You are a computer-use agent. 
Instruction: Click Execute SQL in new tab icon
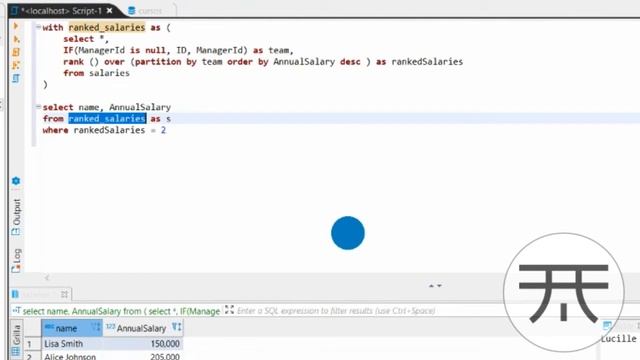tap(16, 39)
